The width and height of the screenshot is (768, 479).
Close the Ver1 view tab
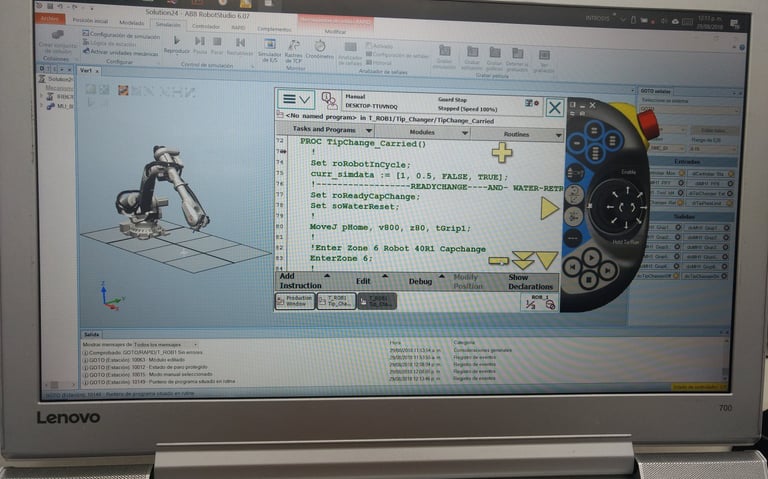pyautogui.click(x=97, y=72)
